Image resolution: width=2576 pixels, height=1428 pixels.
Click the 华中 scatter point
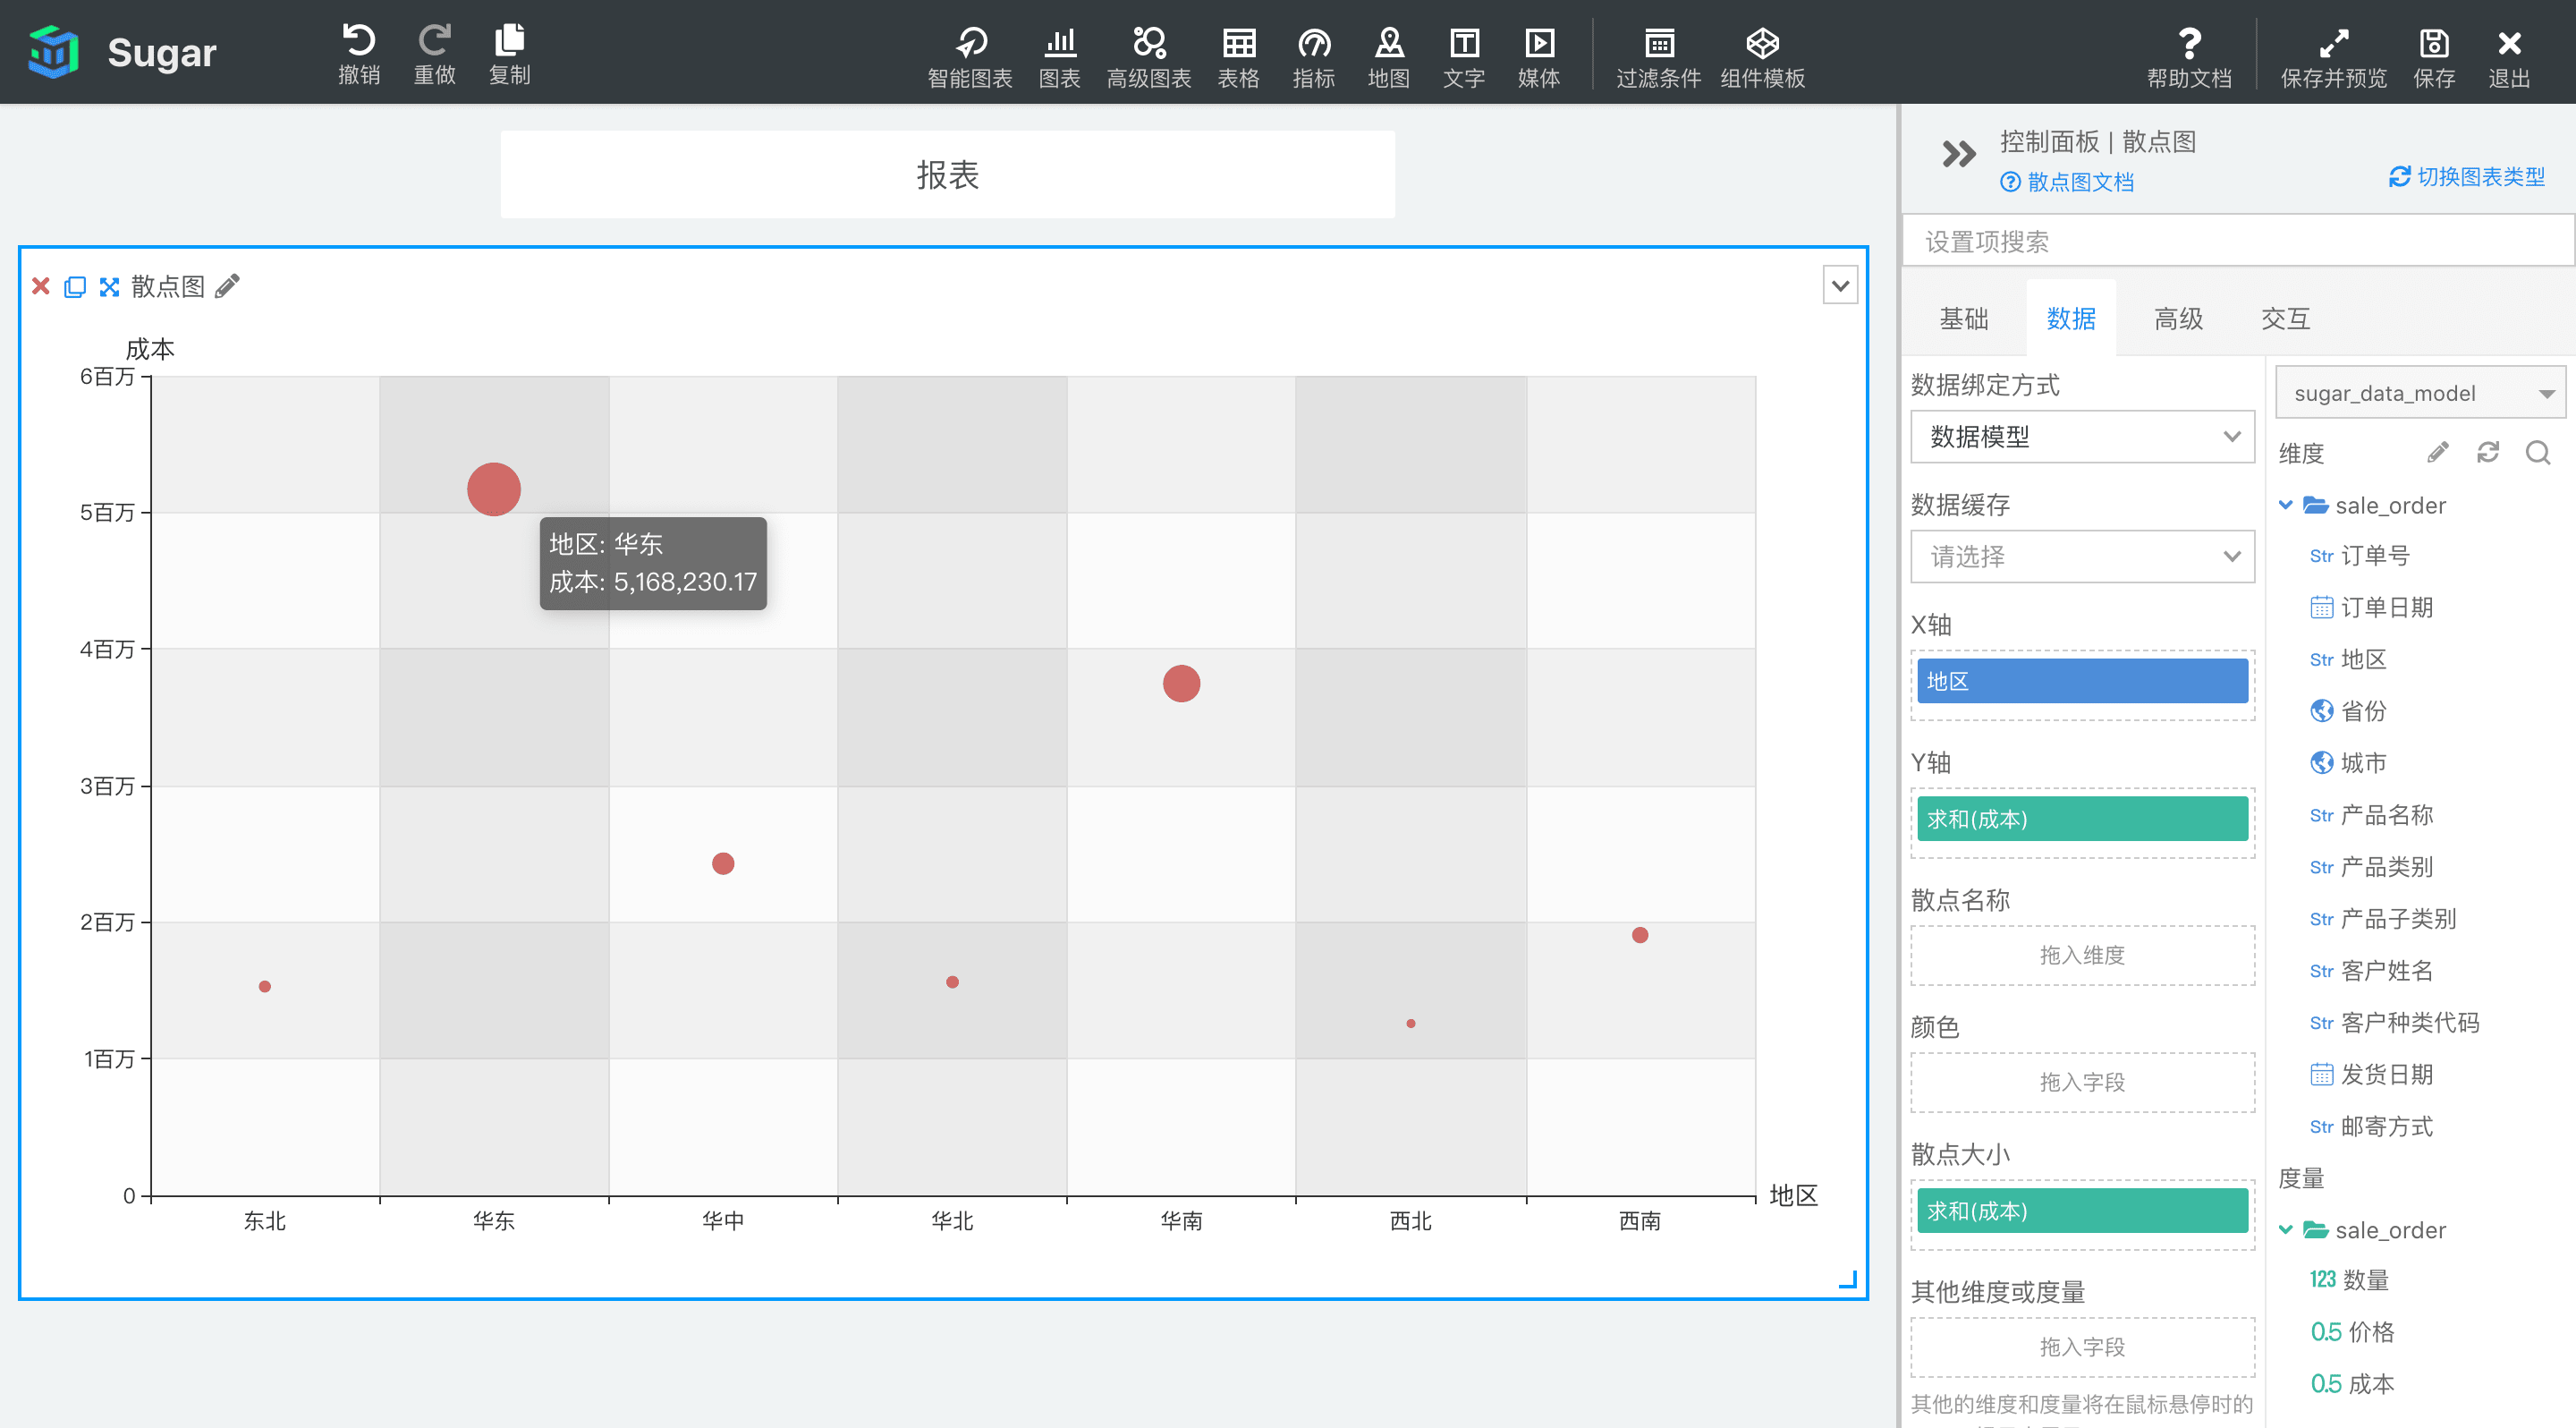(723, 863)
